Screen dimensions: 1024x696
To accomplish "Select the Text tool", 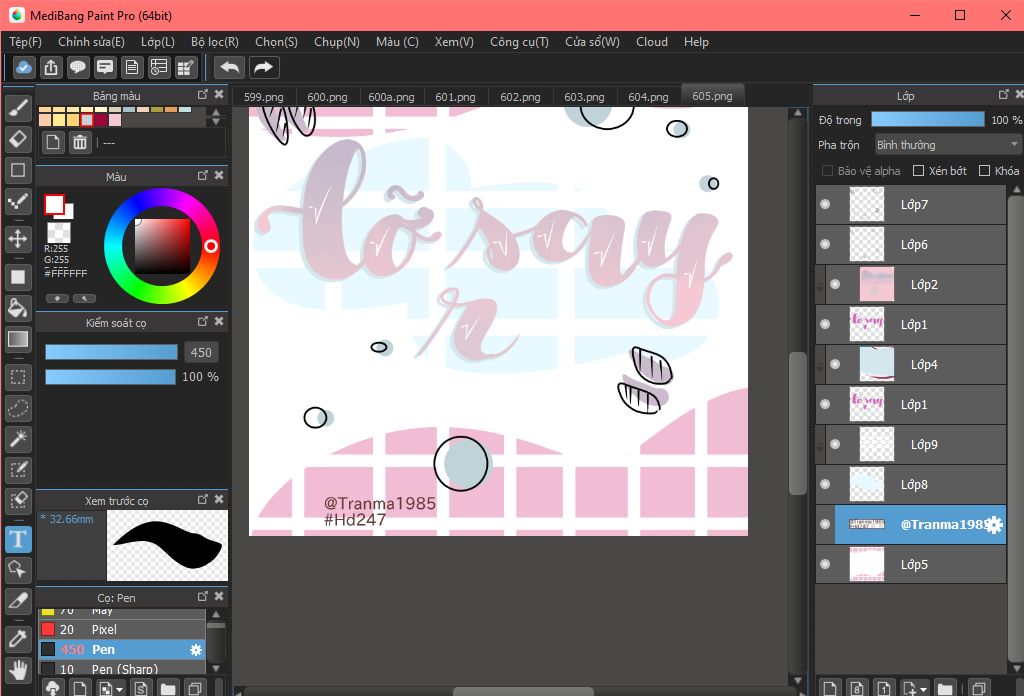I will tap(18, 539).
